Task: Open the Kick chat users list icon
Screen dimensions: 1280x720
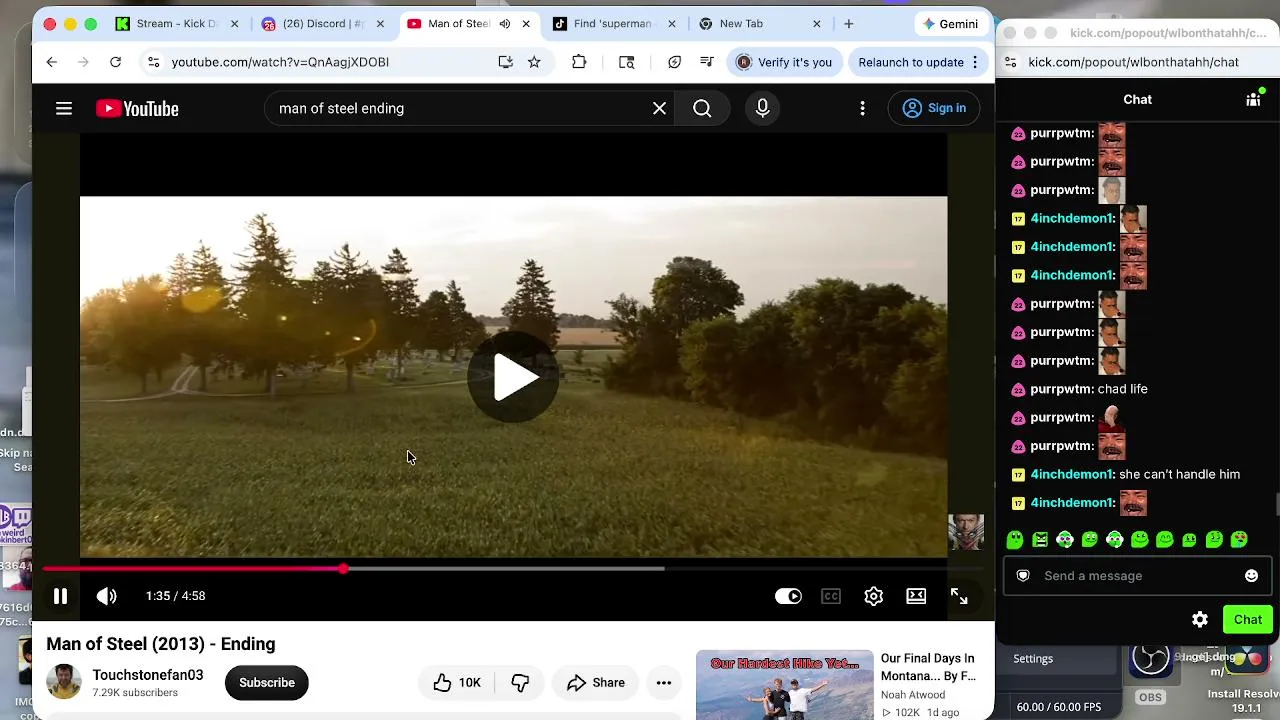Action: pyautogui.click(x=1253, y=99)
